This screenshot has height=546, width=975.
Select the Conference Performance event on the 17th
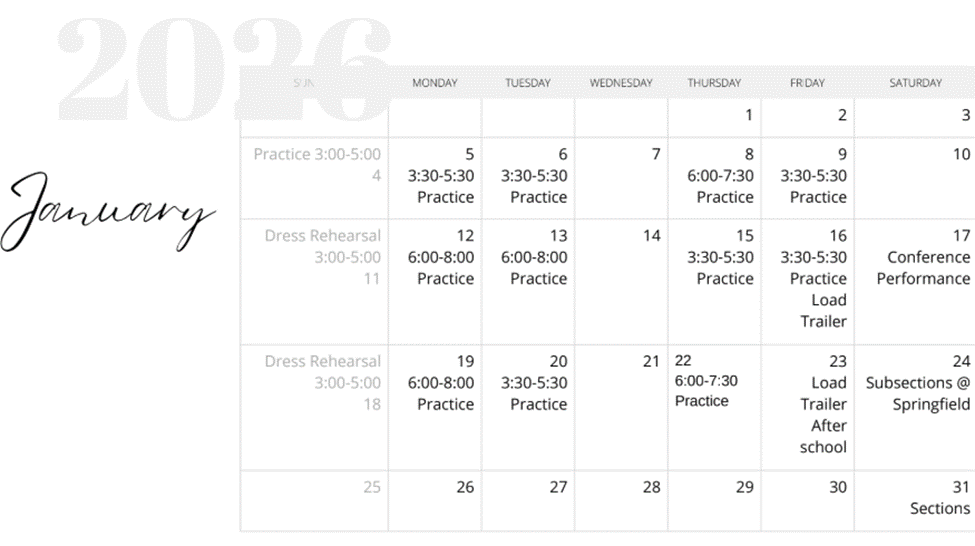(x=923, y=268)
